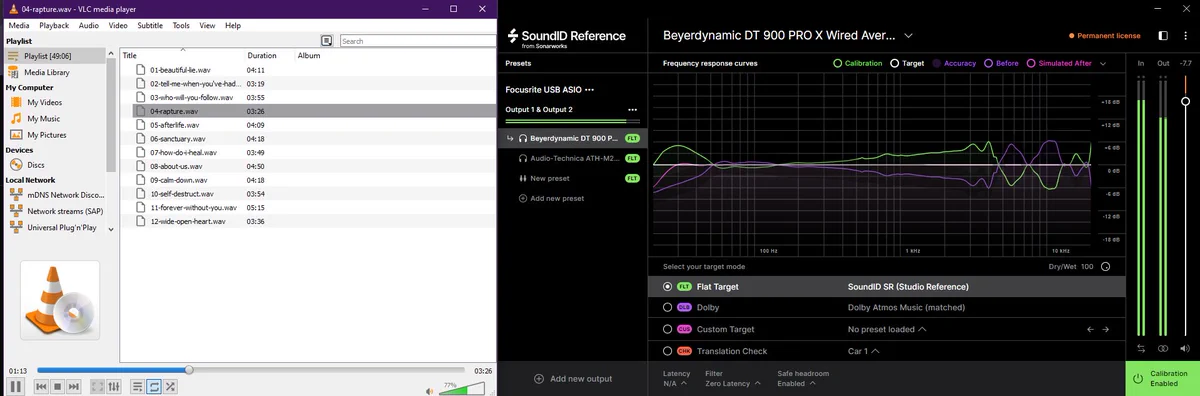This screenshot has width=1200, height=396.
Task: Open Focusrite USB ASIO options dots
Action: coord(590,89)
